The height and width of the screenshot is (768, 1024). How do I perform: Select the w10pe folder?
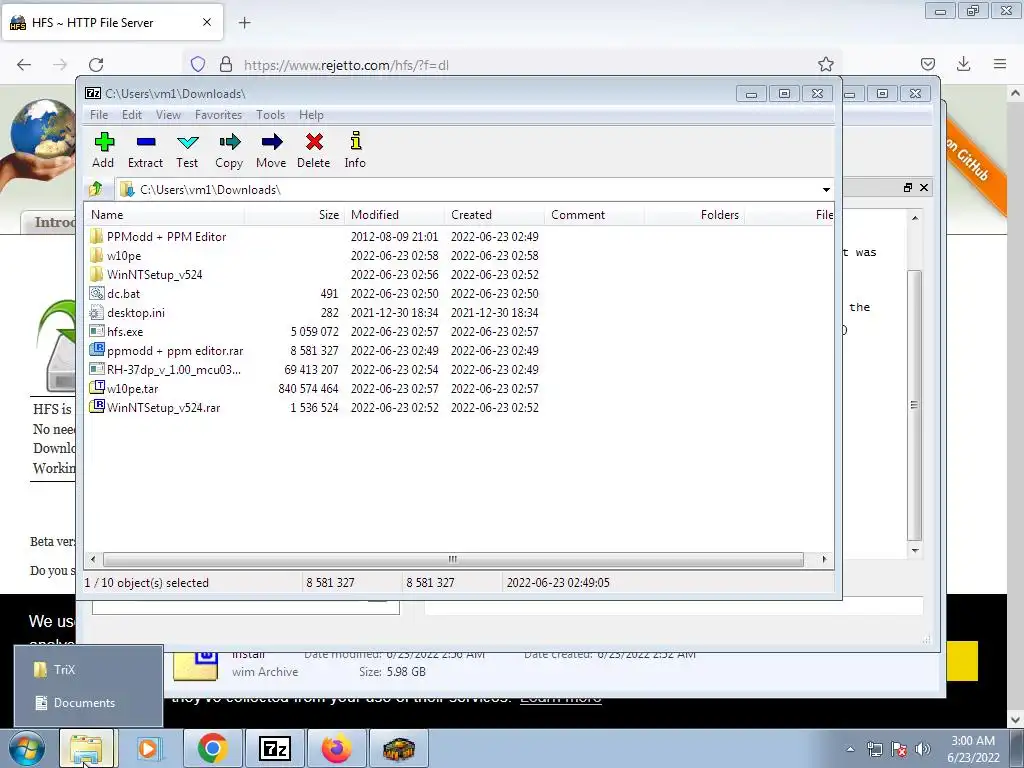coord(123,256)
